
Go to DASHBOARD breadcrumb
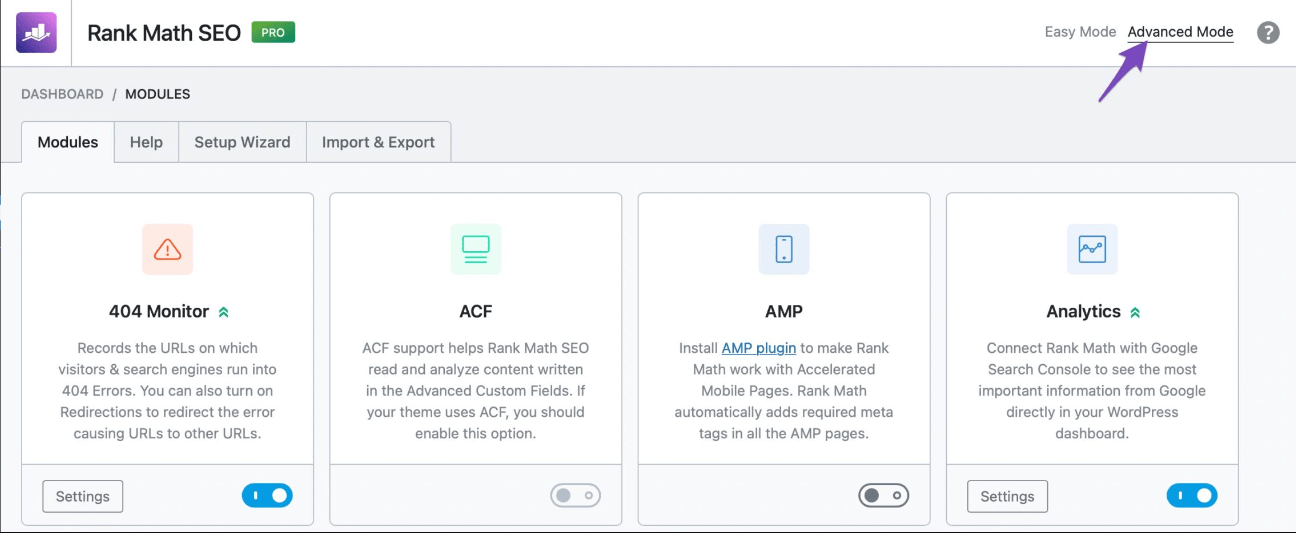pyautogui.click(x=62, y=94)
